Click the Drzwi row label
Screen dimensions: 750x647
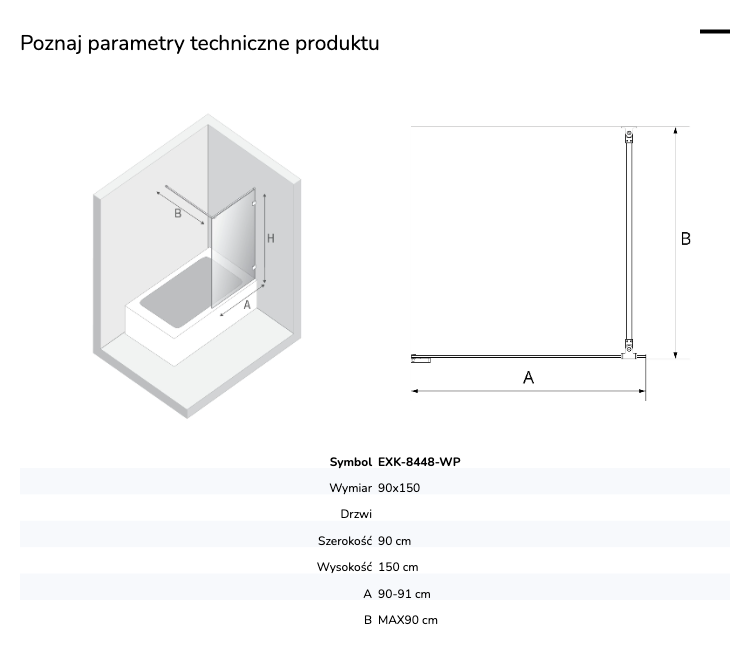(356, 514)
